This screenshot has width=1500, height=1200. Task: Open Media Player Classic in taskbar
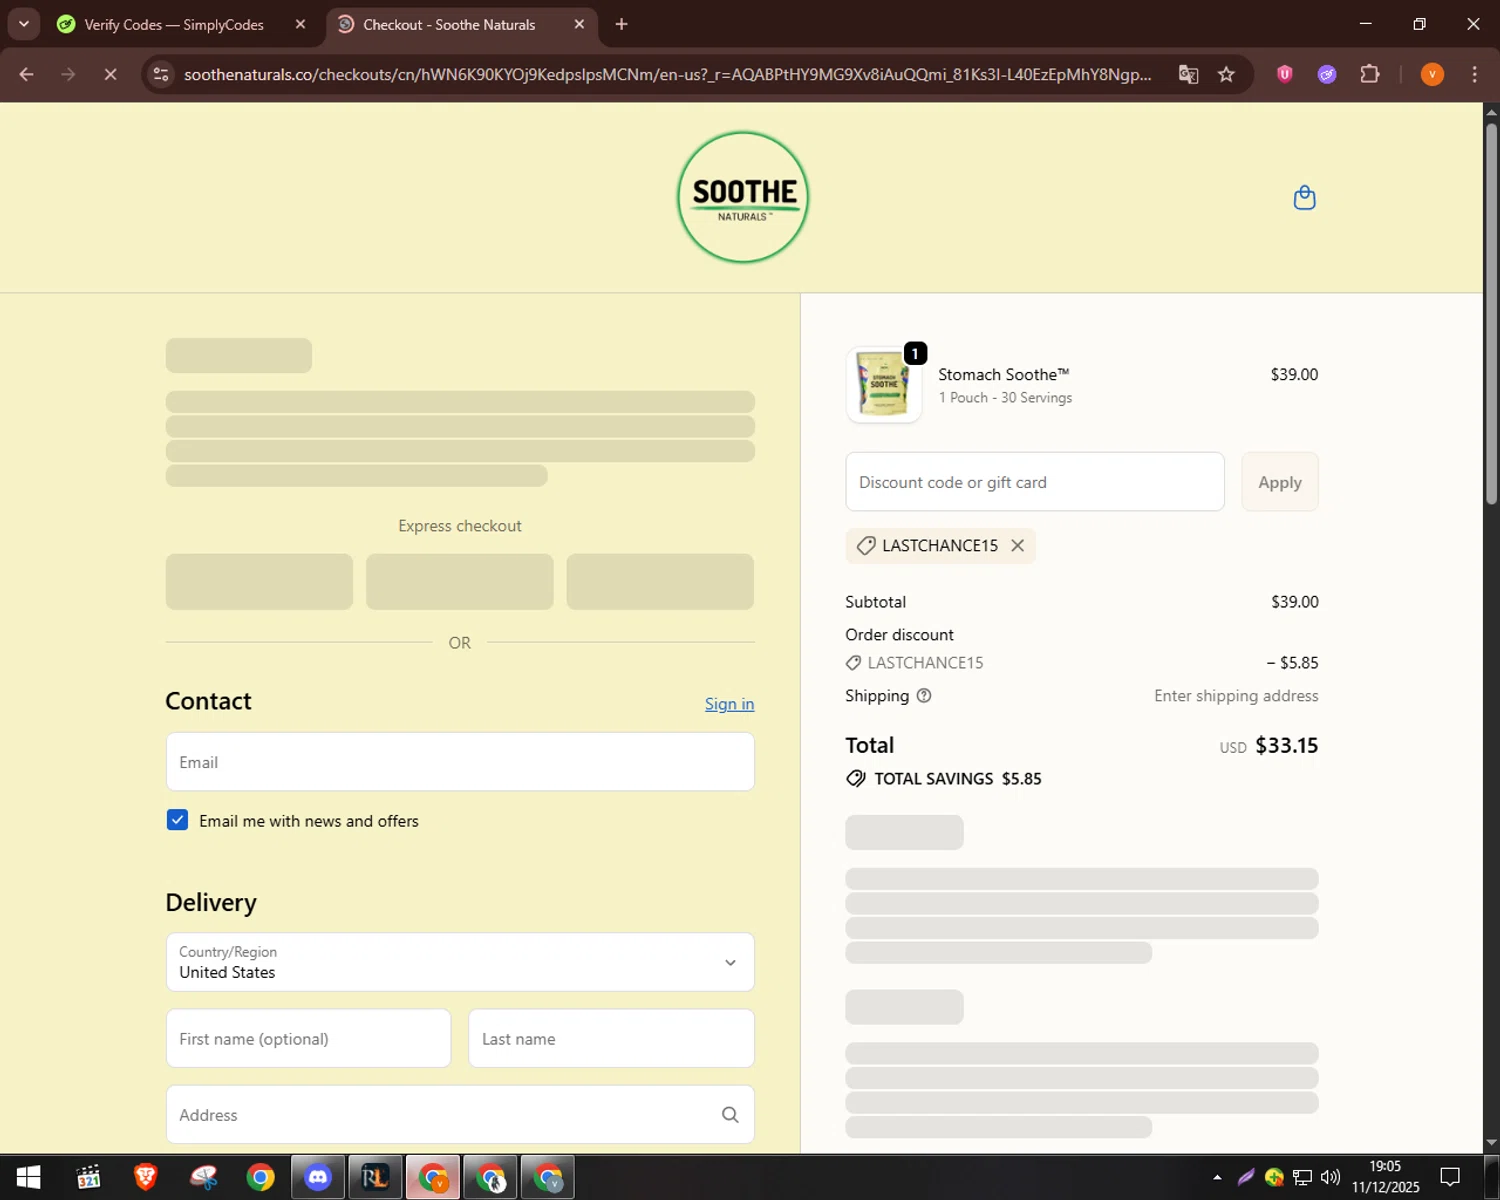[88, 1177]
